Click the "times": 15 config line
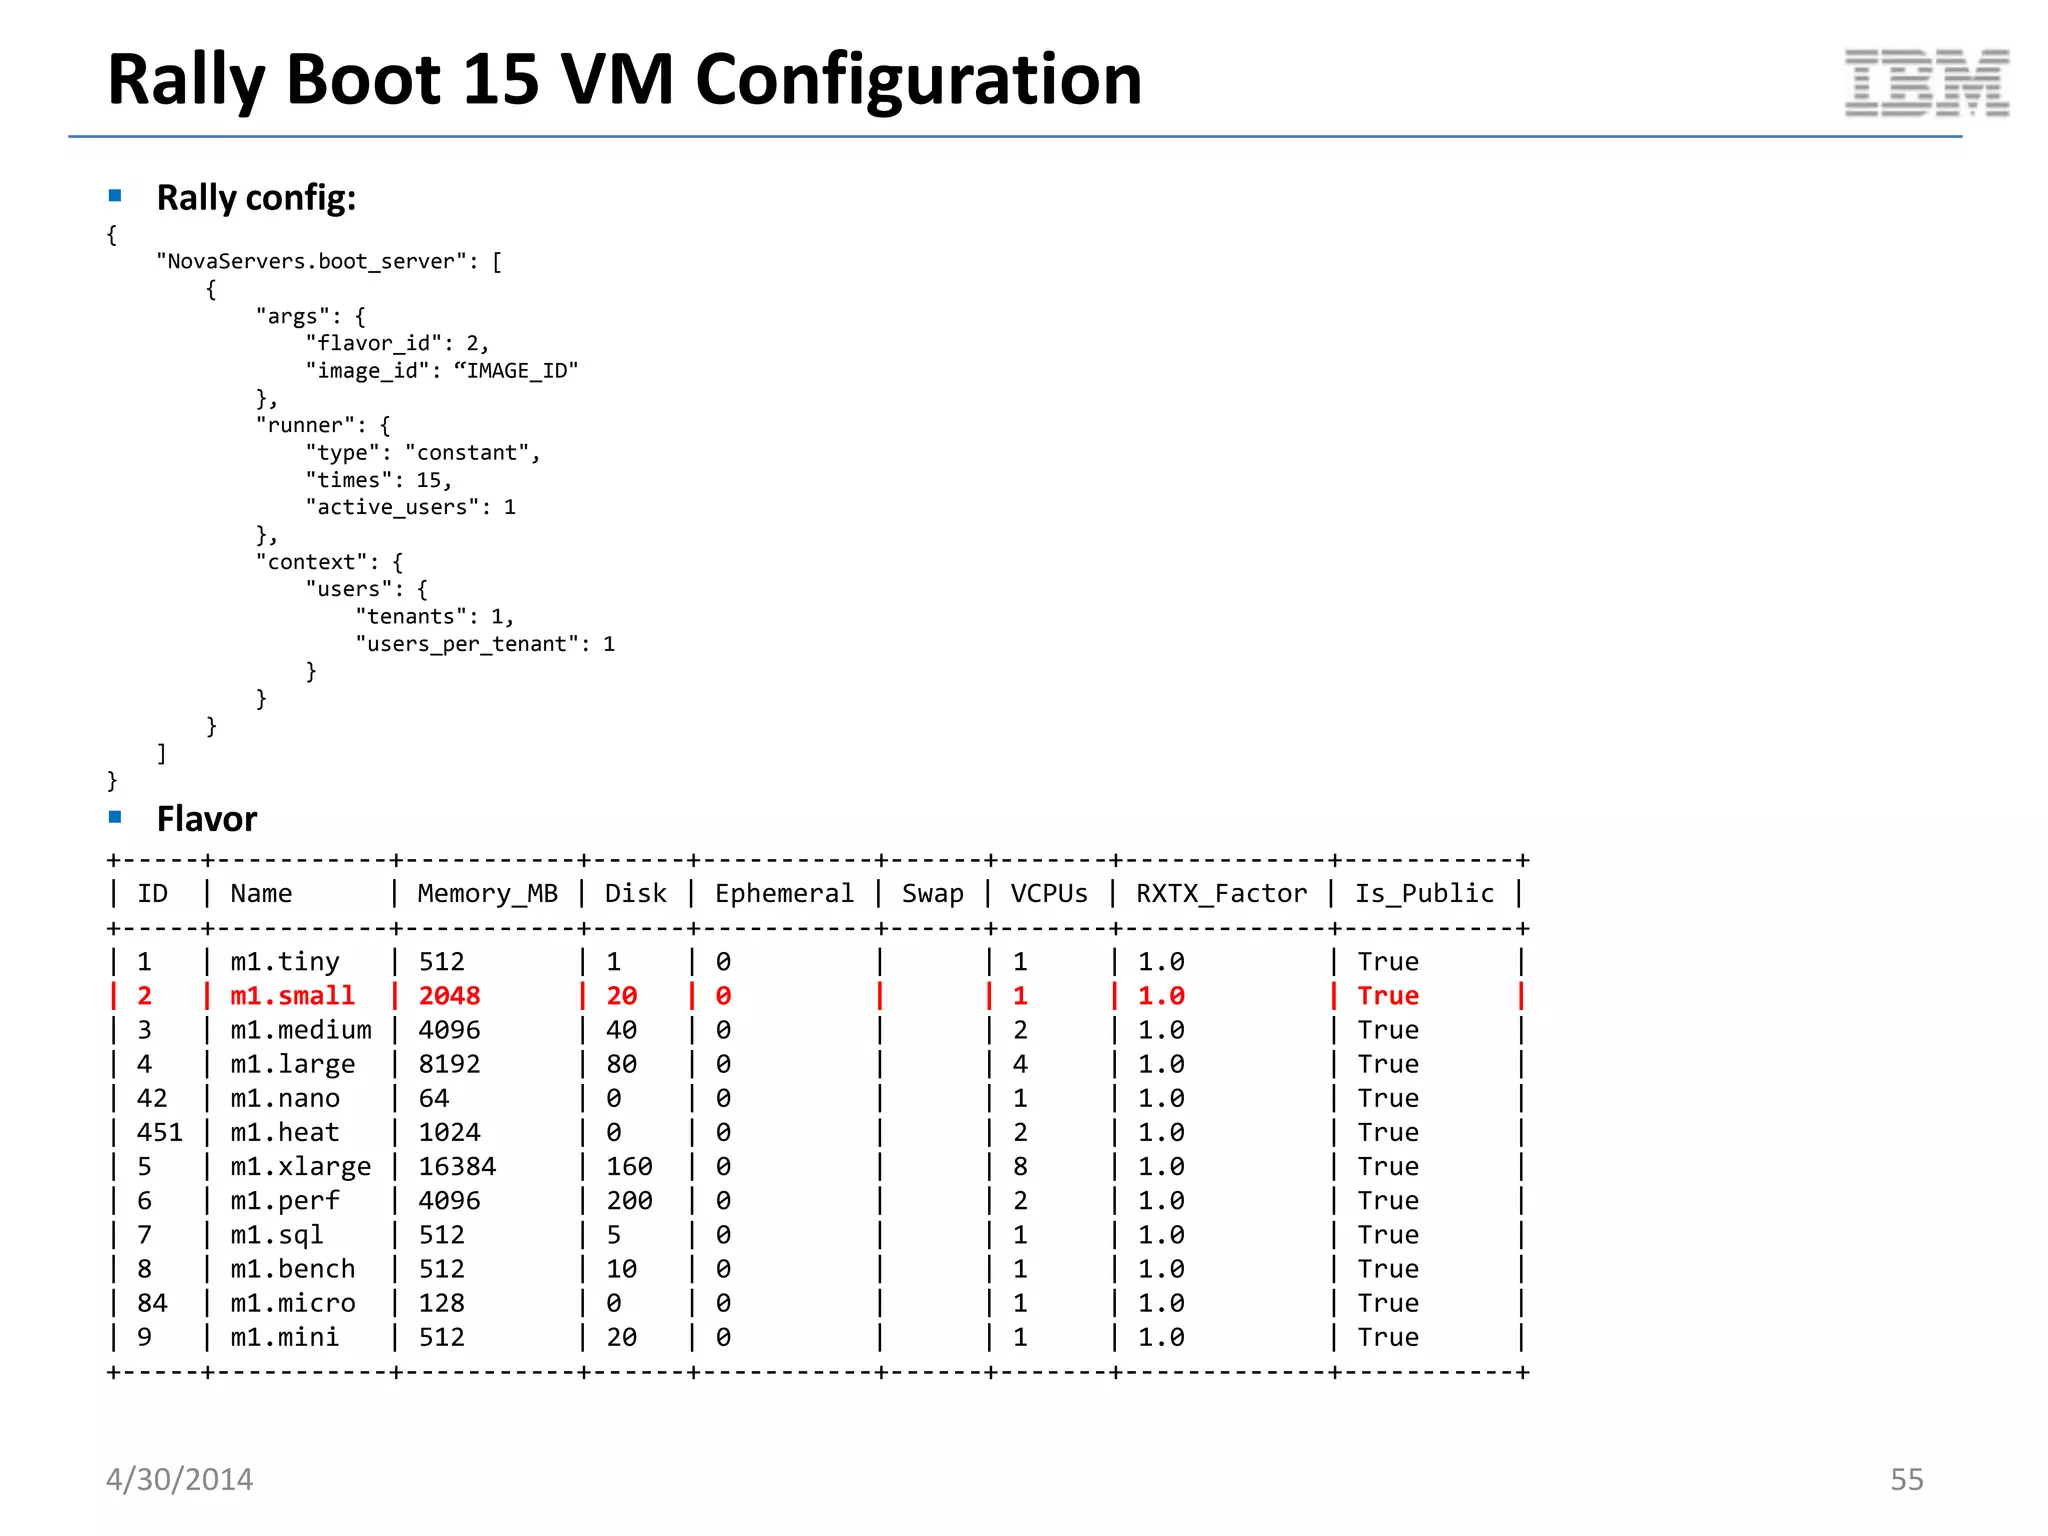 pos(379,480)
